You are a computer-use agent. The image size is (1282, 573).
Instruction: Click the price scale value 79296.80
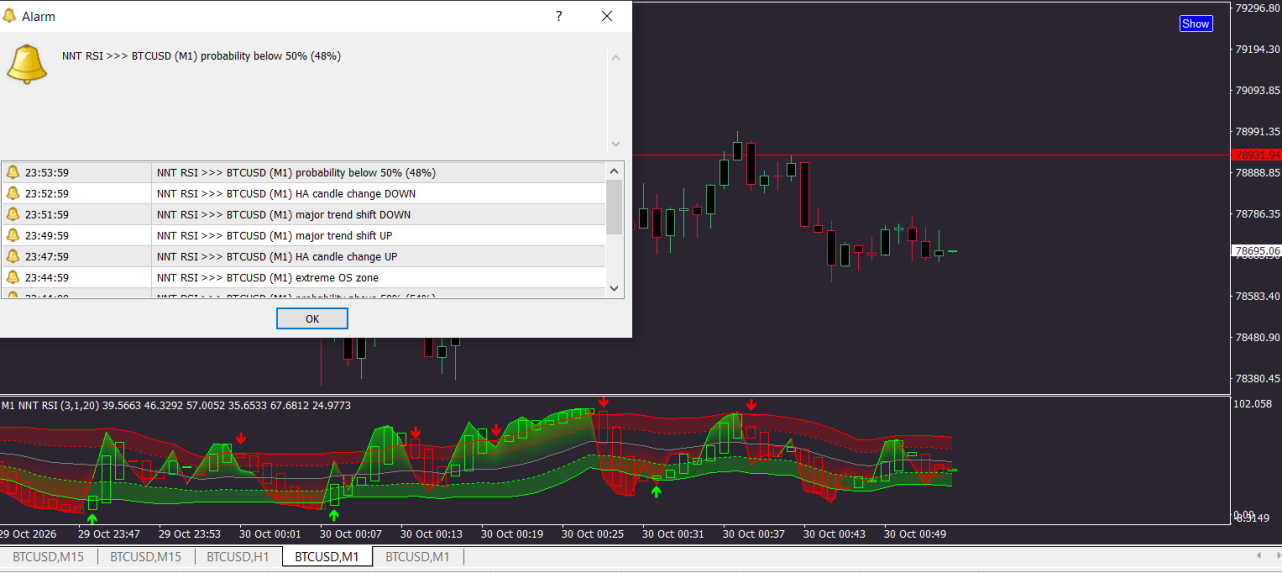1258,8
